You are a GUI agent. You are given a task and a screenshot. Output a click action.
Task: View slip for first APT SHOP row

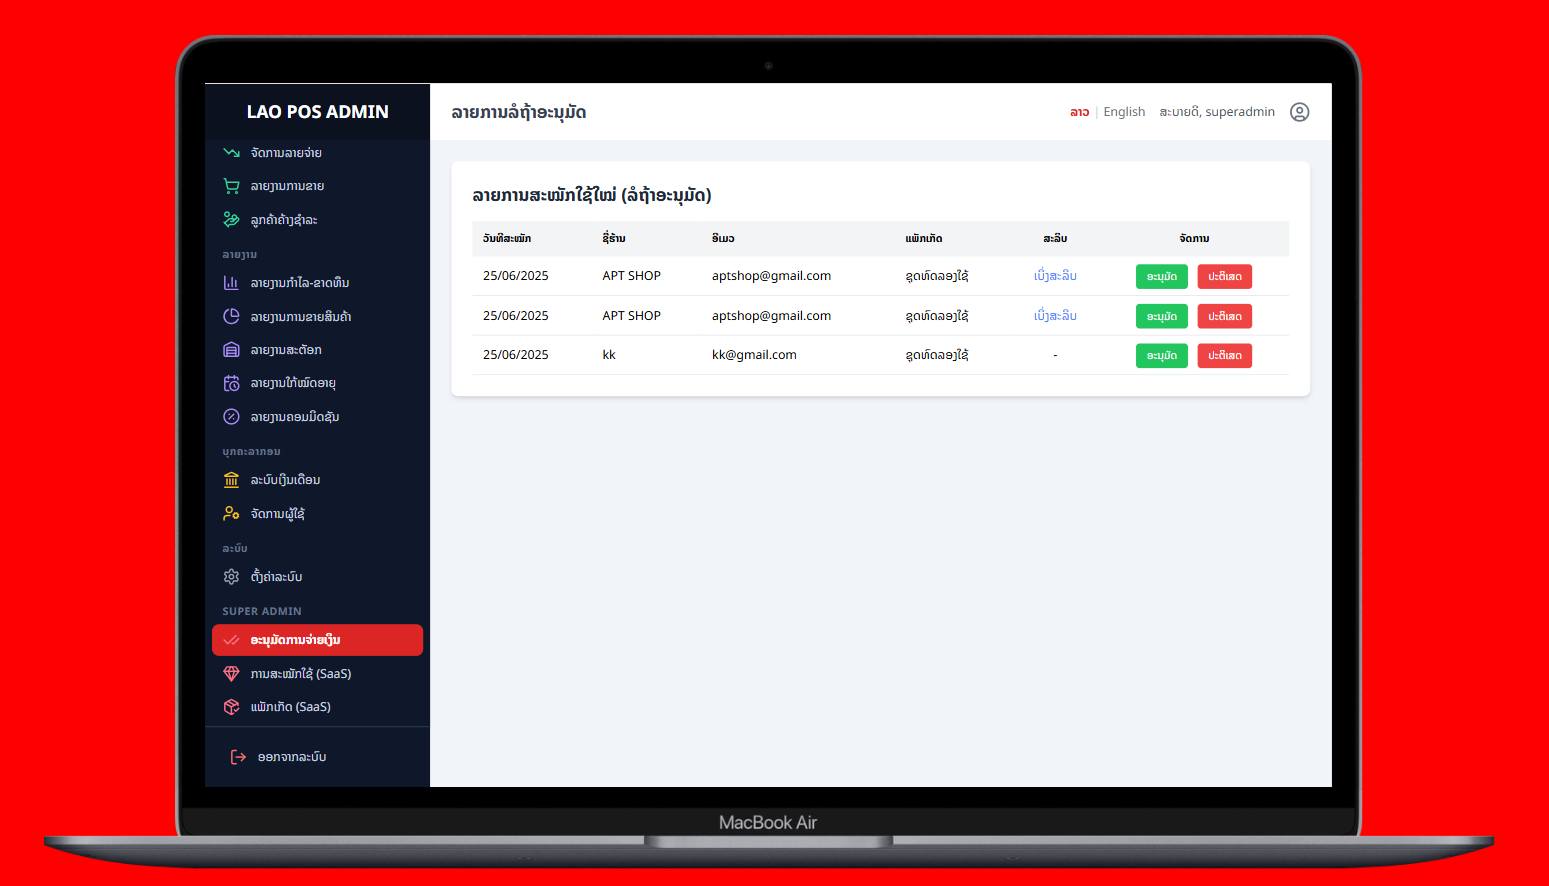(x=1055, y=276)
